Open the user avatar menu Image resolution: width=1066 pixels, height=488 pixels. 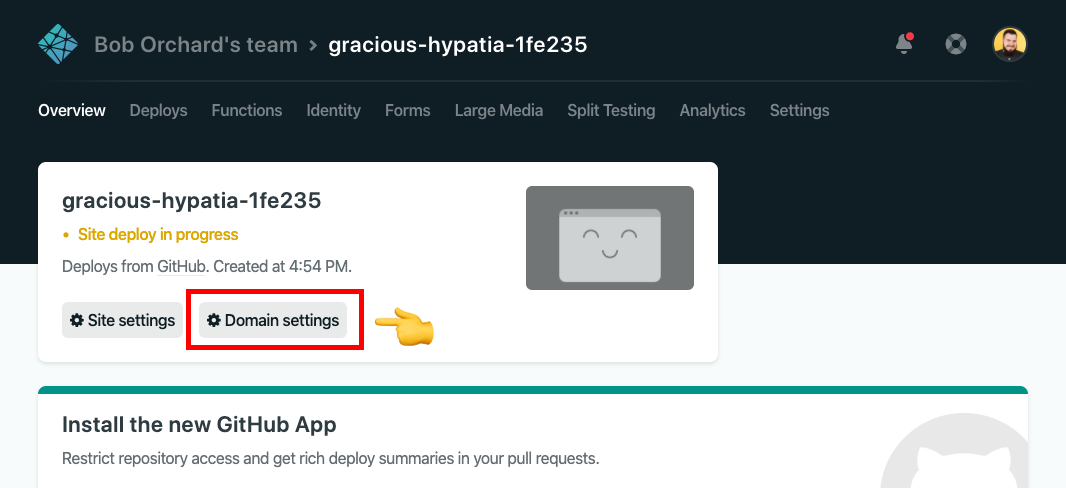pos(1010,45)
